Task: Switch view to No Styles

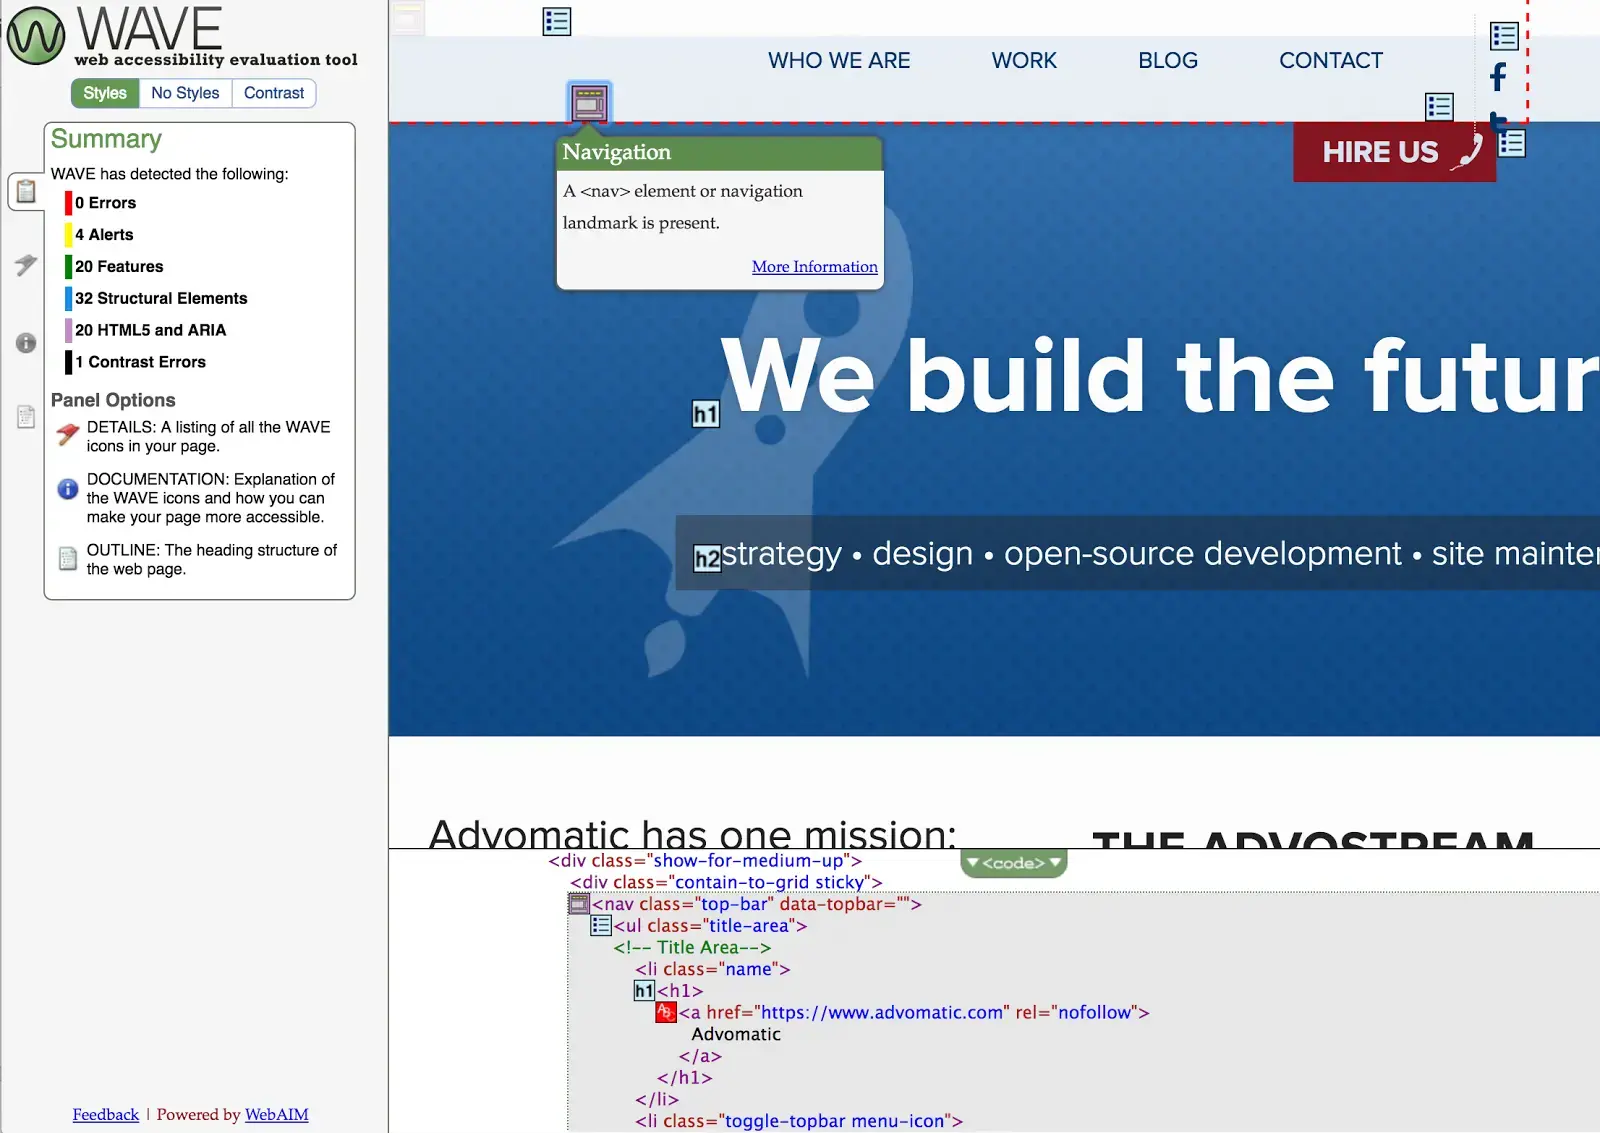Action: pyautogui.click(x=185, y=93)
